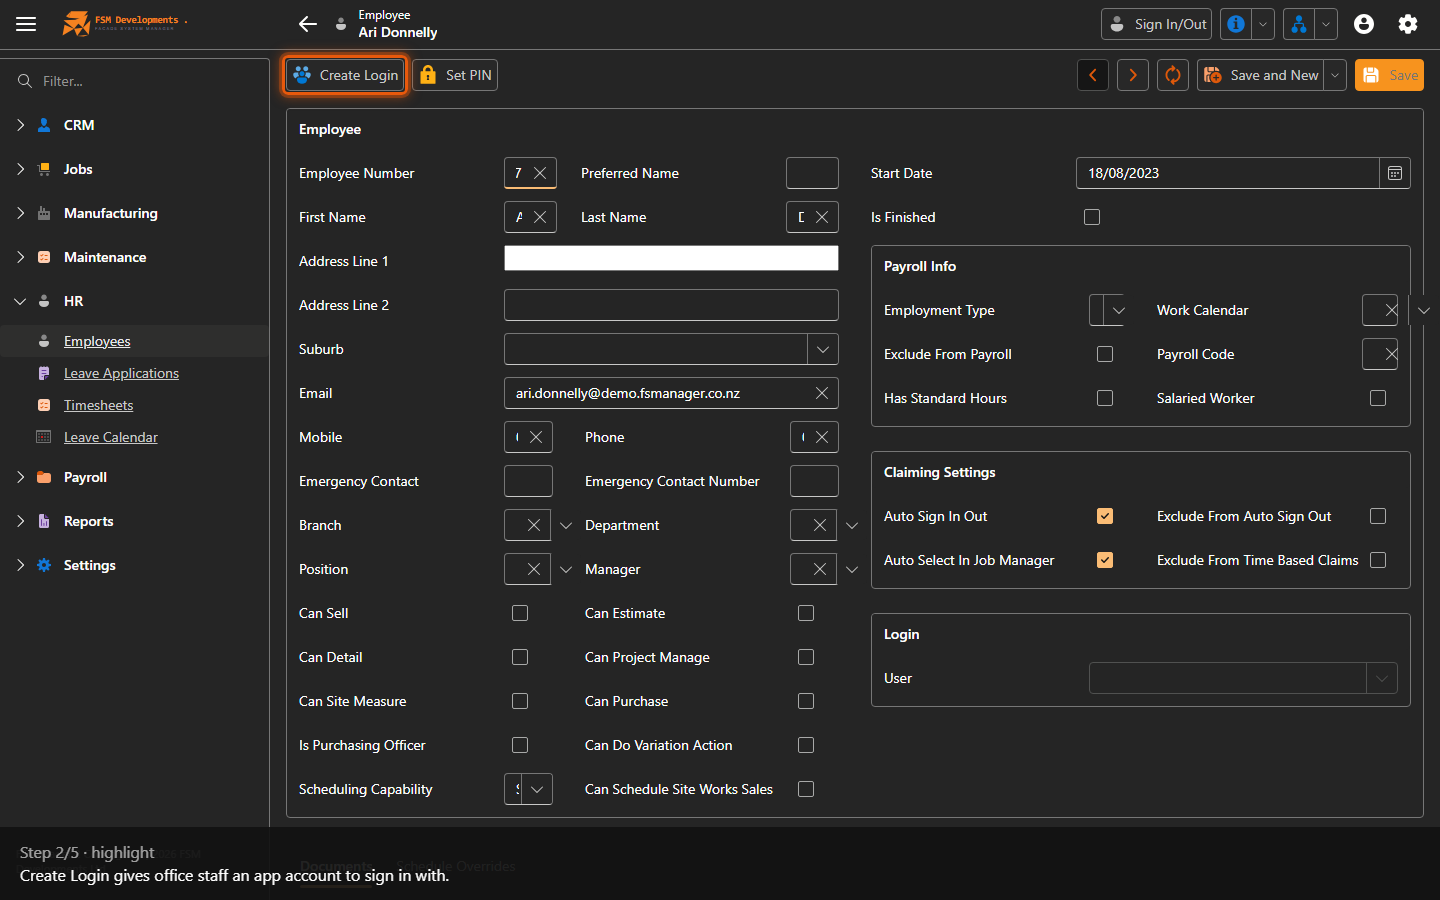Image resolution: width=1440 pixels, height=900 pixels.
Task: Open the settings gear in header
Action: 1408,24
